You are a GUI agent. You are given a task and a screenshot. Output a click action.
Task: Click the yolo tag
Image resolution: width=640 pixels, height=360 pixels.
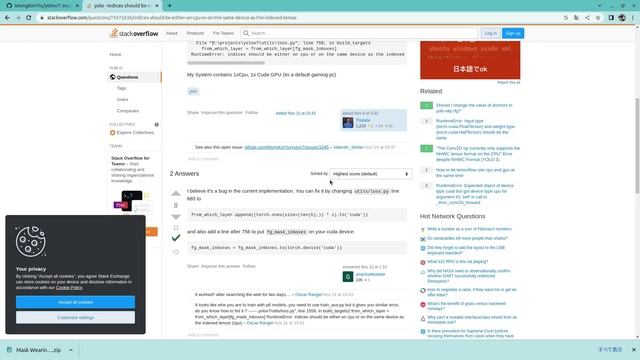pyautogui.click(x=193, y=91)
